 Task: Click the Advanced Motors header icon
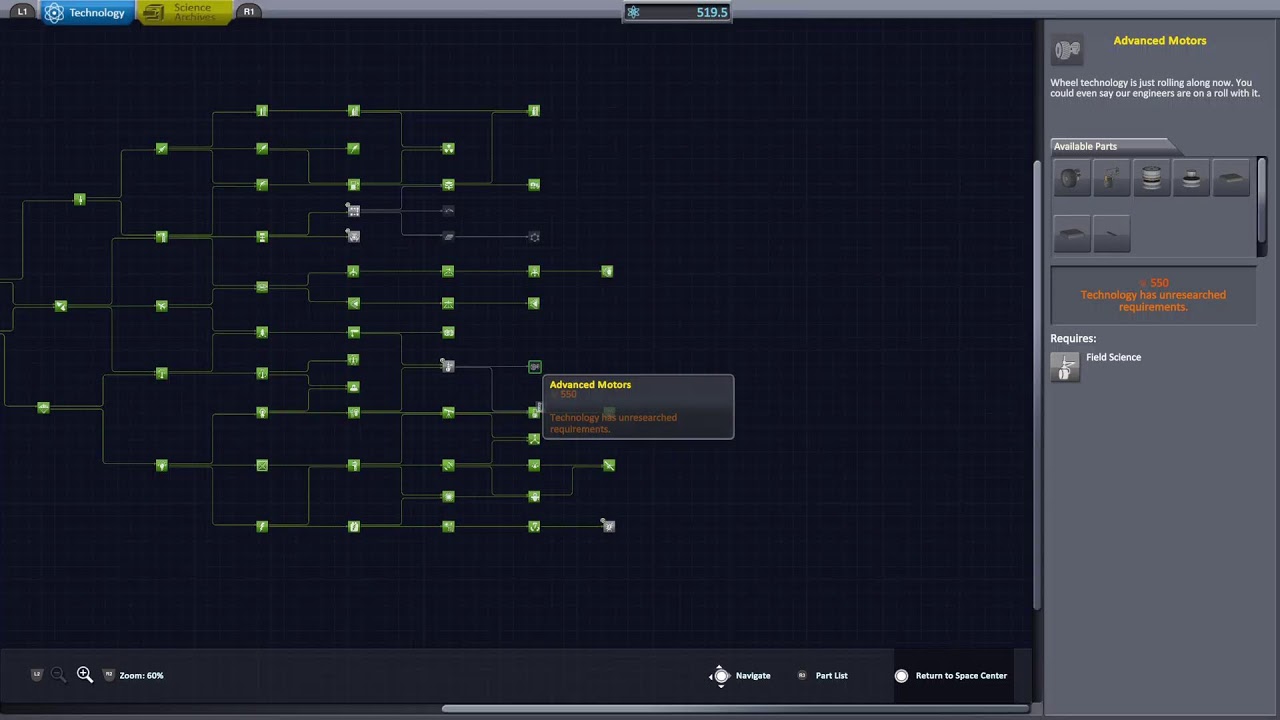(x=1067, y=50)
